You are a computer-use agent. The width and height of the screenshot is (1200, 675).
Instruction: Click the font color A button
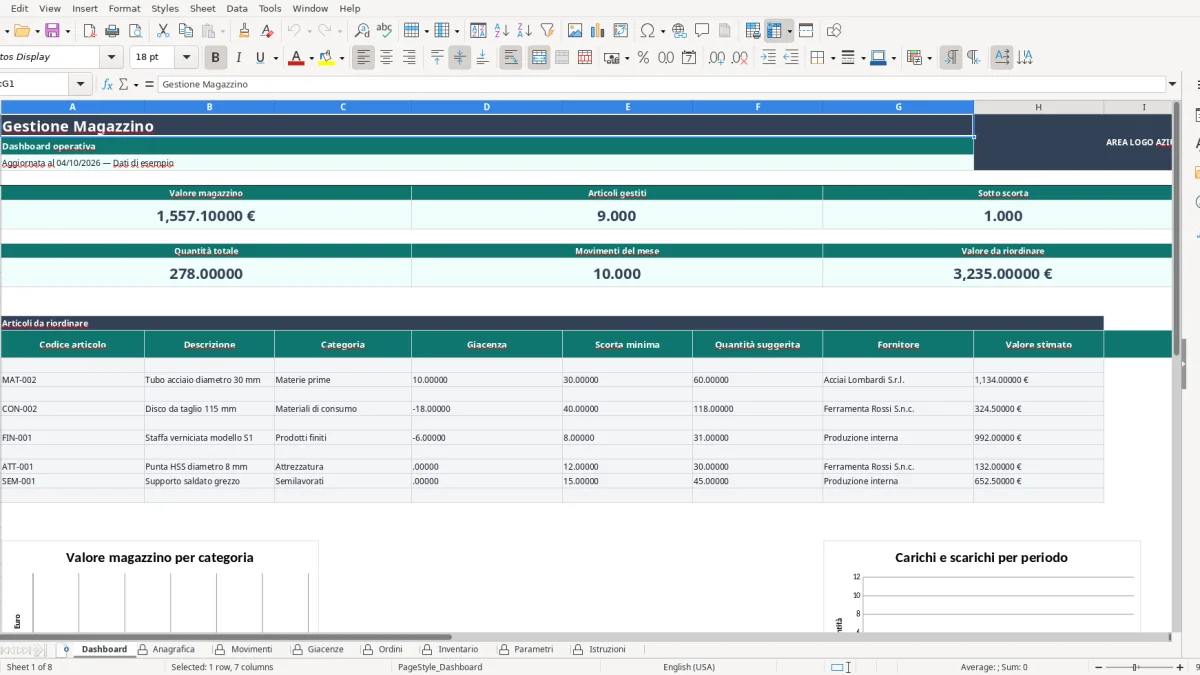(x=295, y=58)
